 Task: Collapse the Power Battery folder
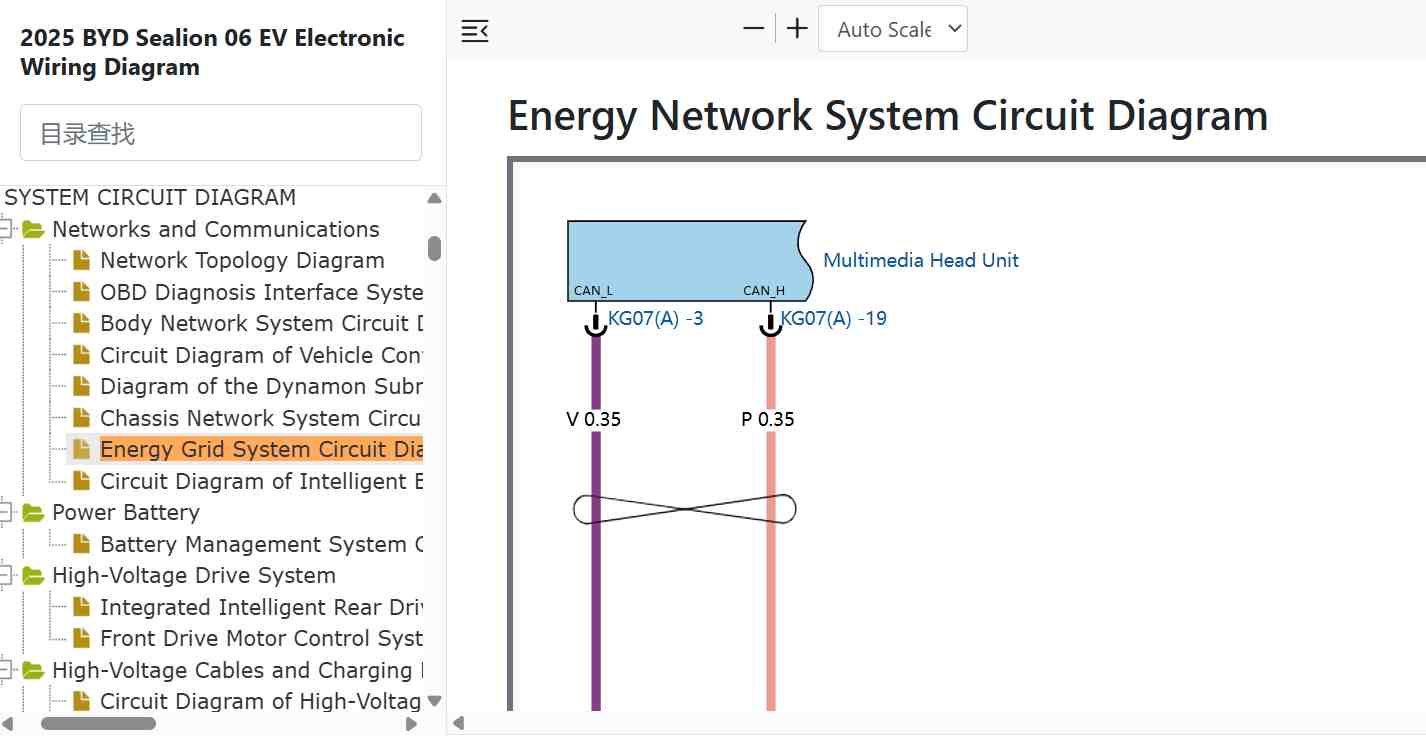[x=6, y=512]
